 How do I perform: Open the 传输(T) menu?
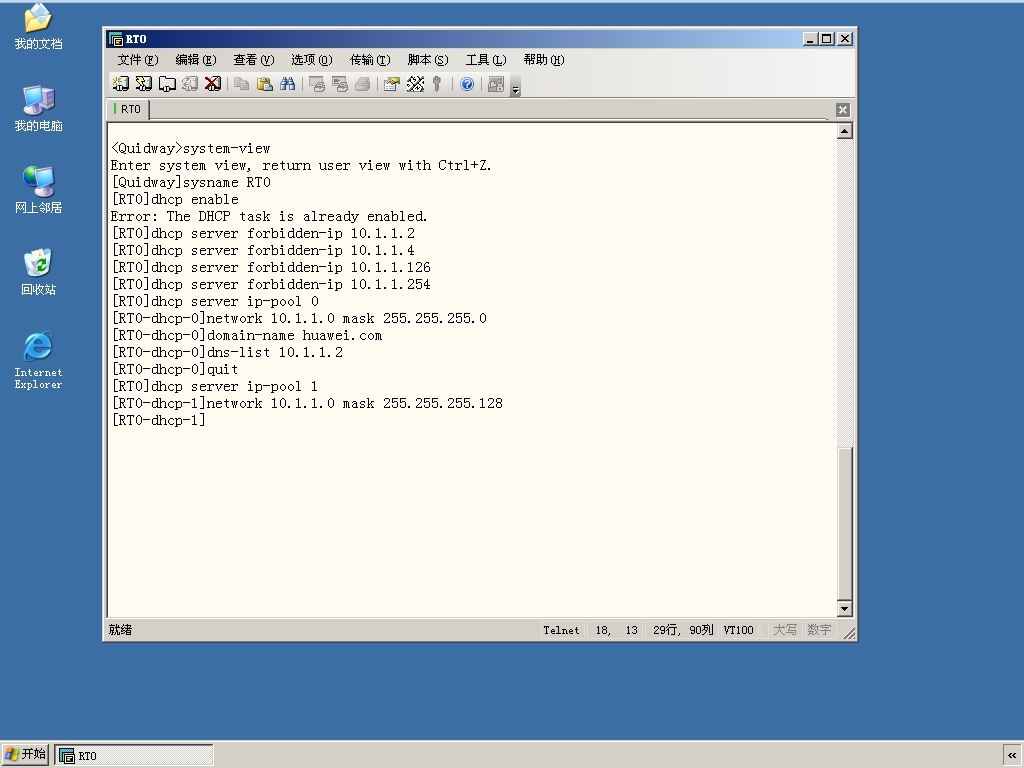[x=370, y=60]
